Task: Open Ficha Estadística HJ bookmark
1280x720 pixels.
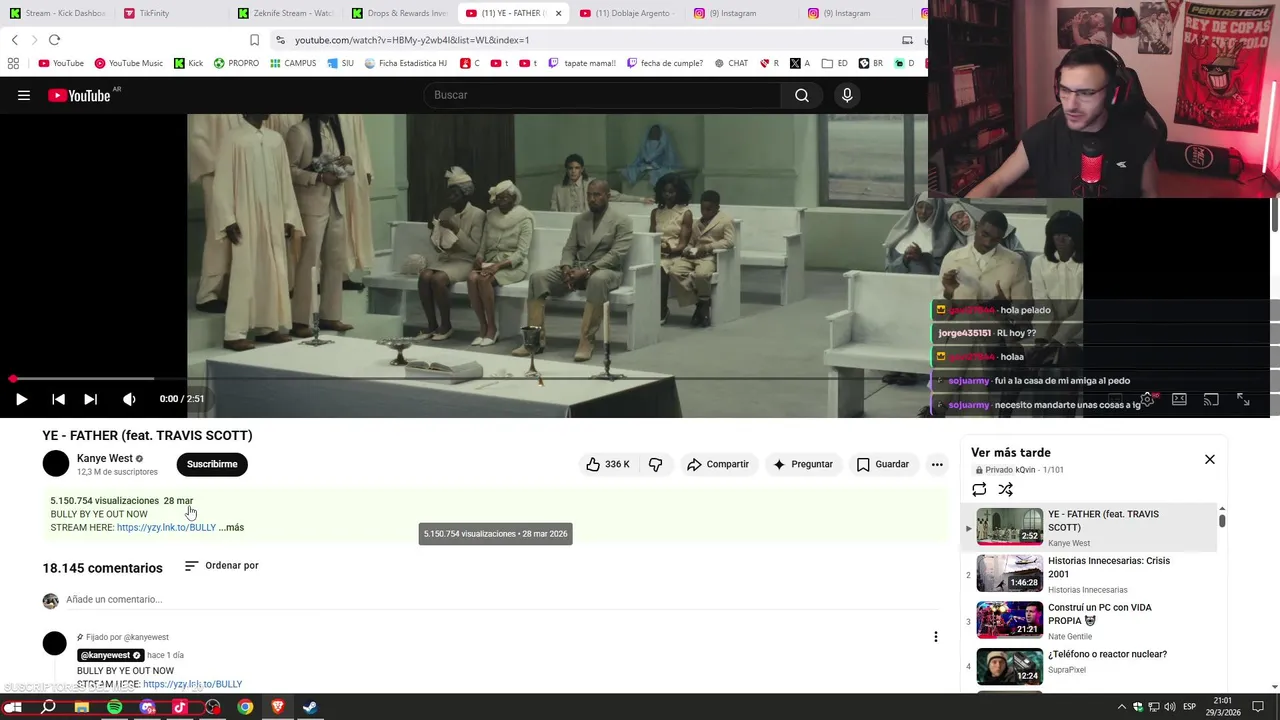Action: (405, 63)
